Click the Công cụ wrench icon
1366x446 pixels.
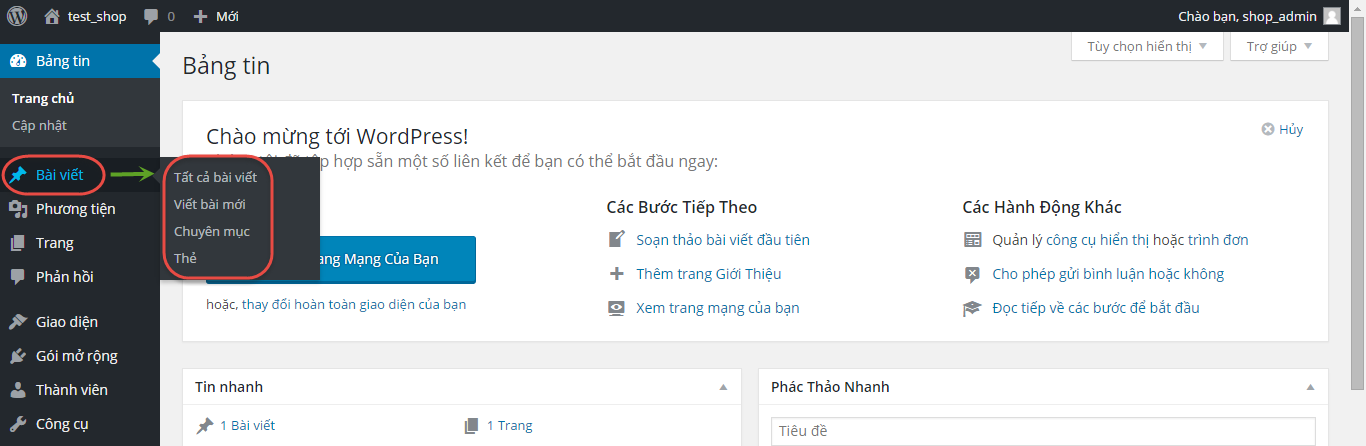18,424
